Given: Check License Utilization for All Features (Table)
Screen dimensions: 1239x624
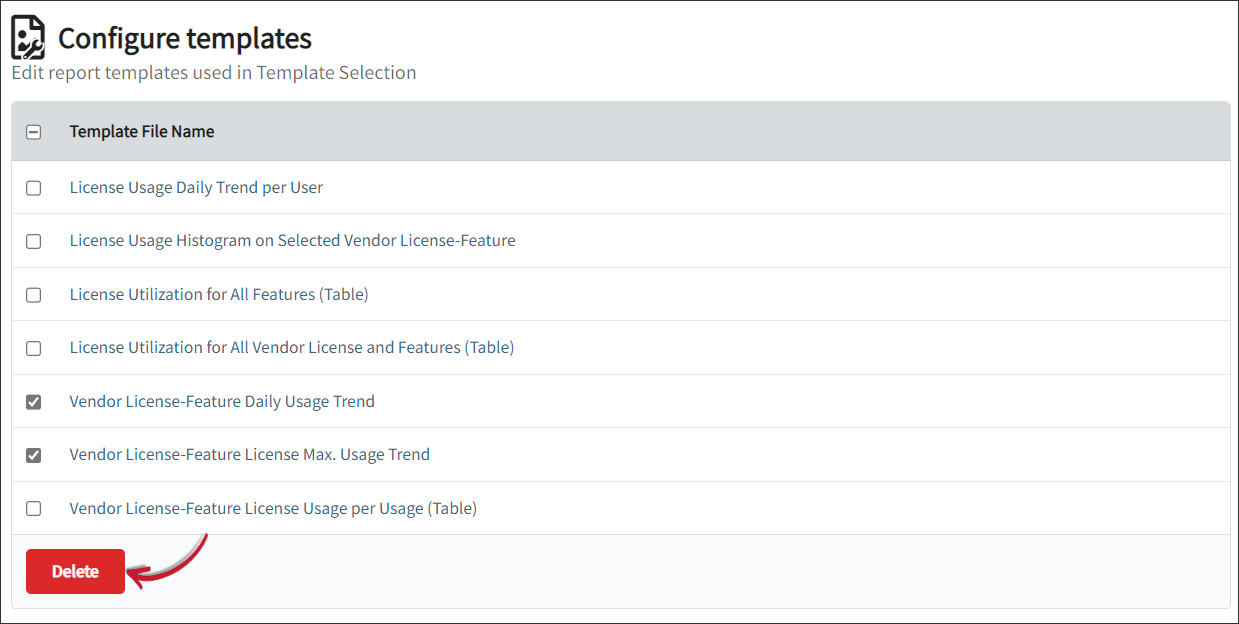Looking at the screenshot, I should pos(33,294).
